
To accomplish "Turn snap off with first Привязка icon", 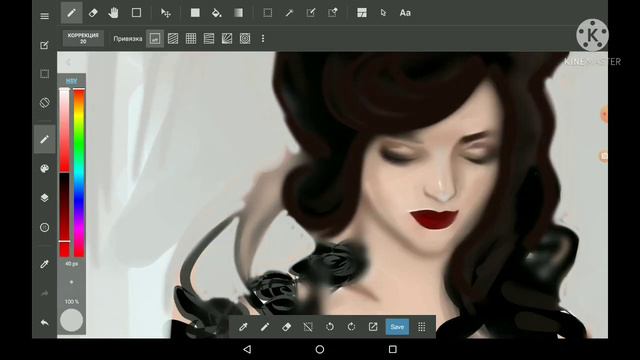I will click(155, 39).
